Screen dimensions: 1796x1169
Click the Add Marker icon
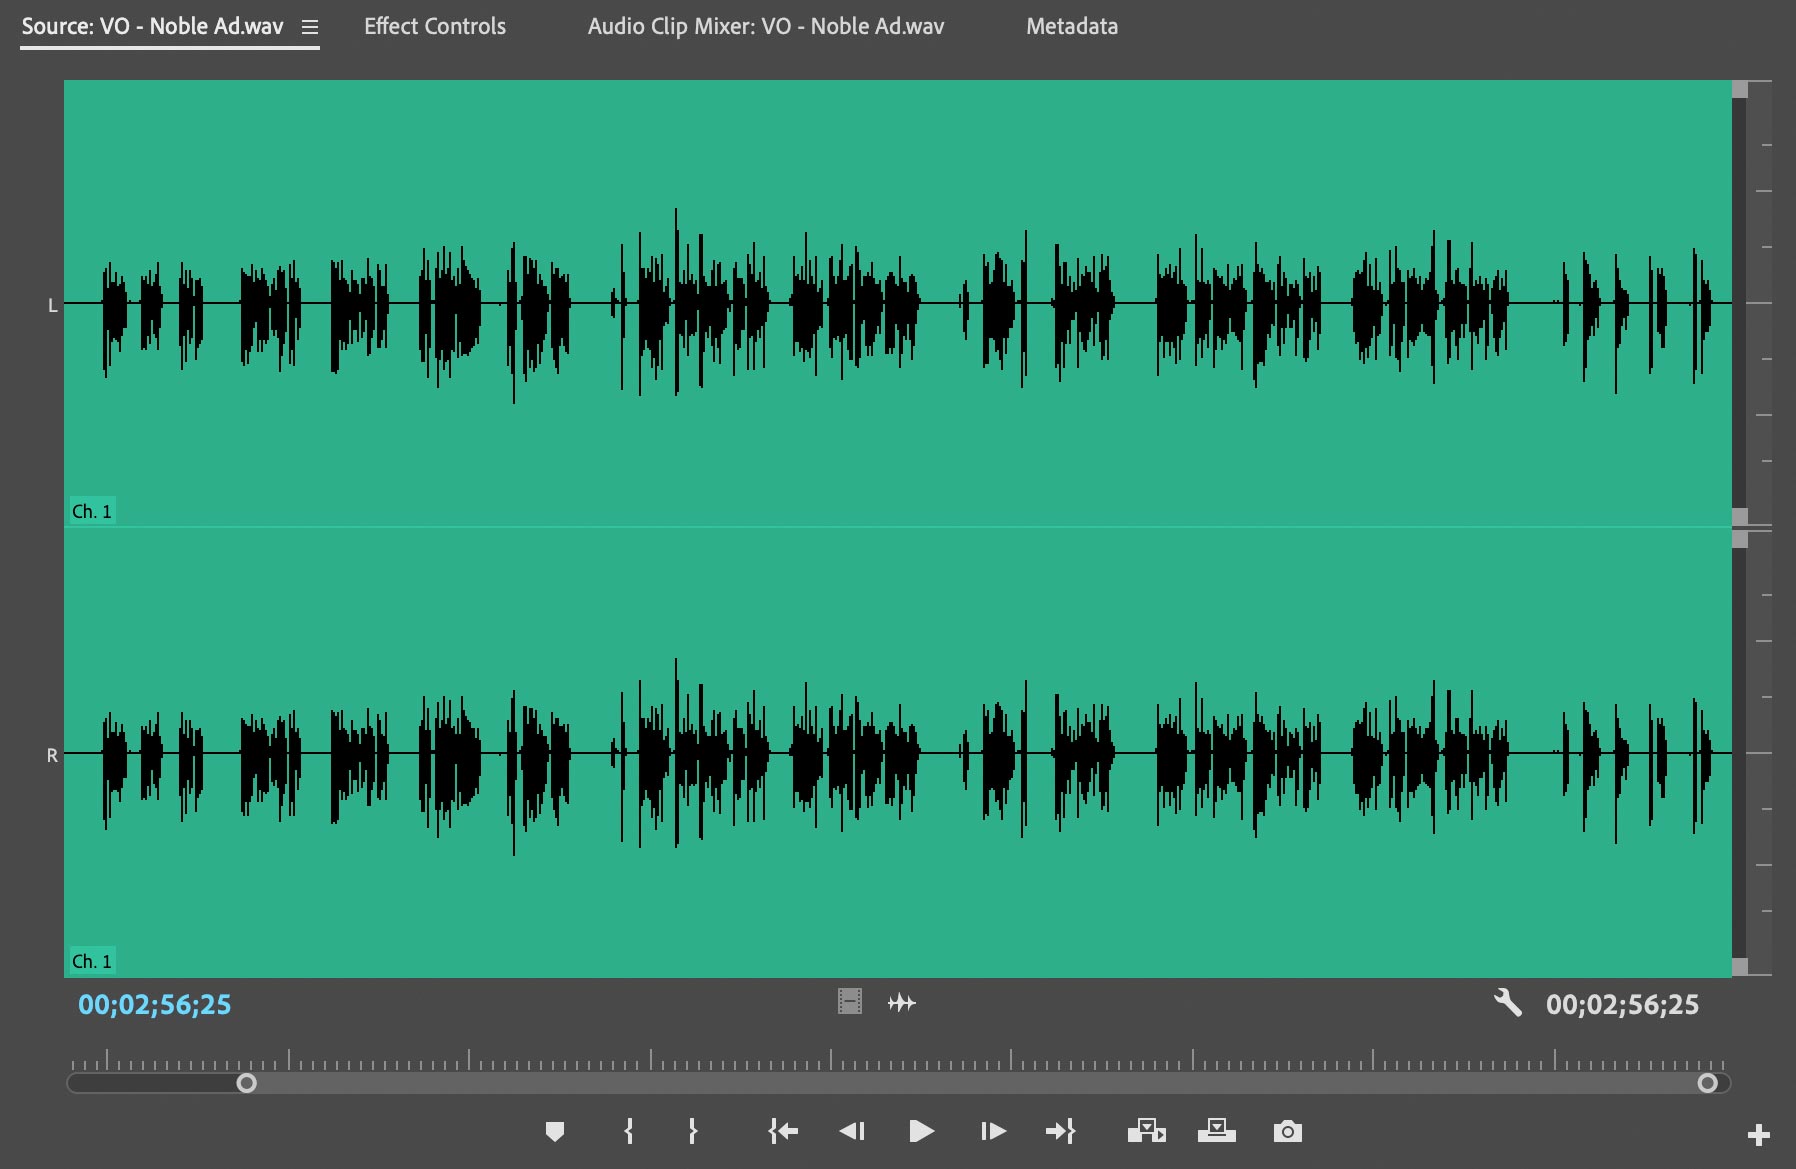tap(556, 1131)
